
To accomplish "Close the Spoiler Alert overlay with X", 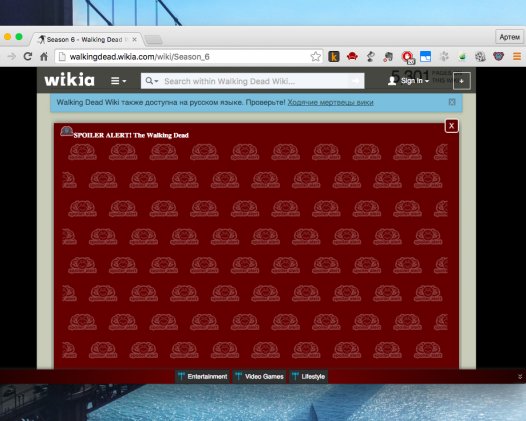I will coord(452,126).
